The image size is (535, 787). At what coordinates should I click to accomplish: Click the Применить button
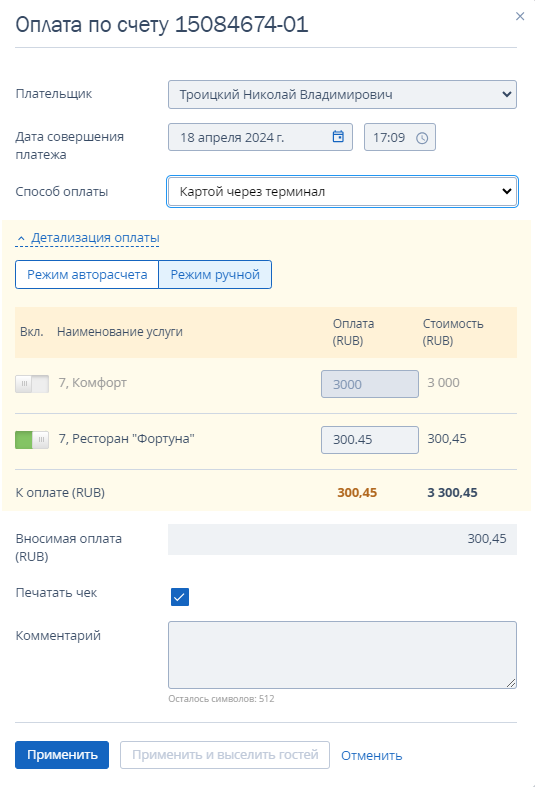62,755
